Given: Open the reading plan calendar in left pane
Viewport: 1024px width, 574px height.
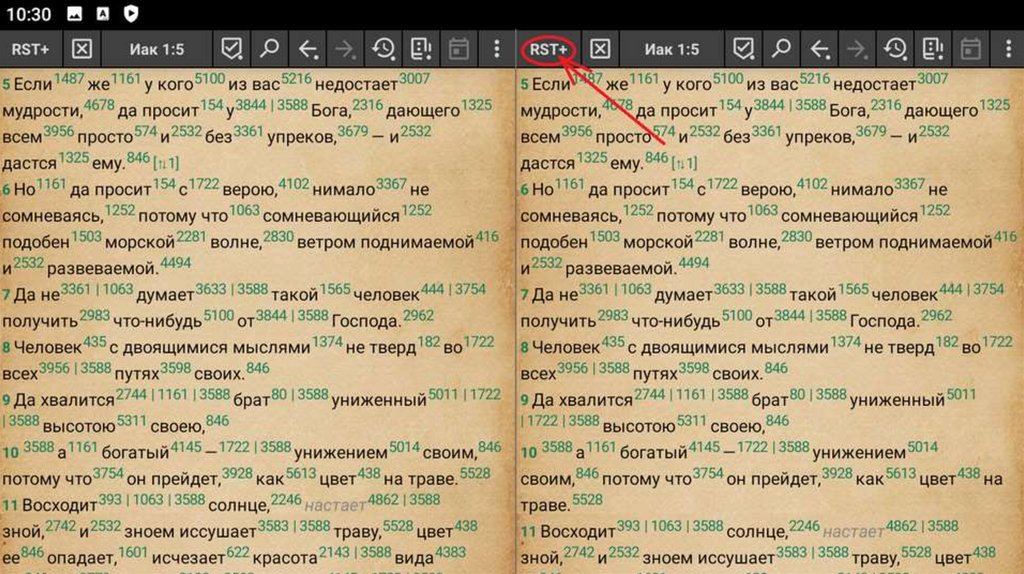Looking at the screenshot, I should [458, 49].
